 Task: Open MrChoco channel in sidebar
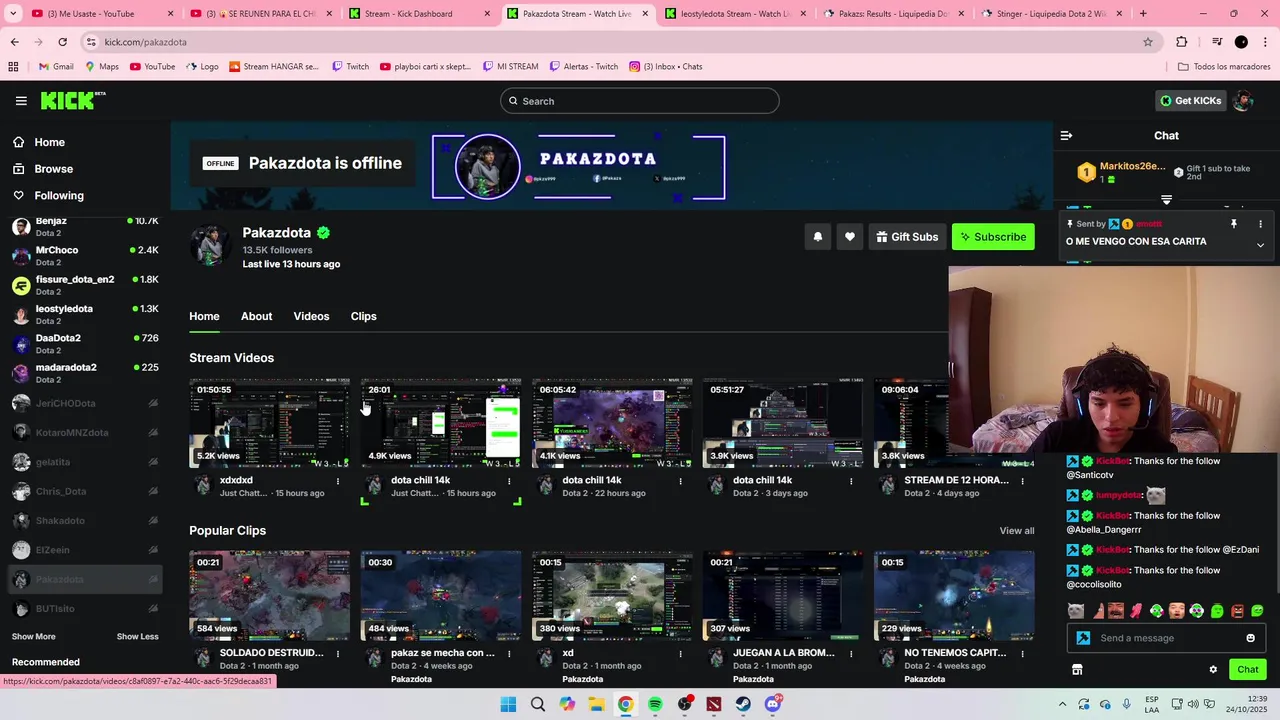(x=85, y=256)
